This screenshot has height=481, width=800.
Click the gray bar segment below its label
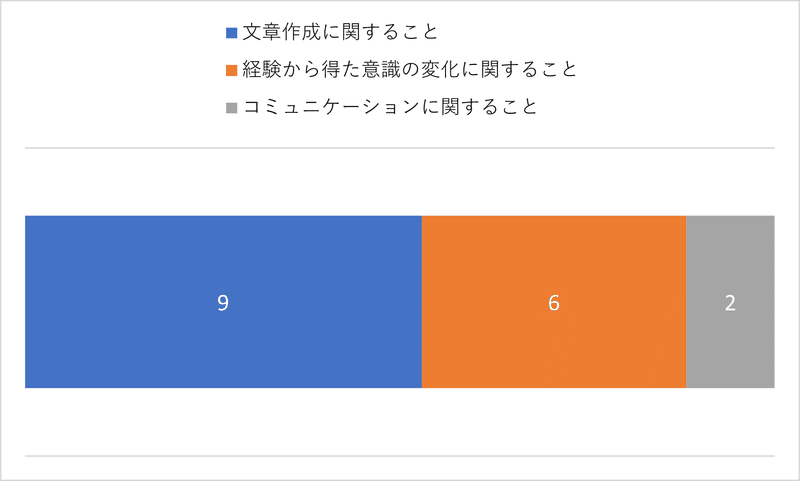[730, 352]
